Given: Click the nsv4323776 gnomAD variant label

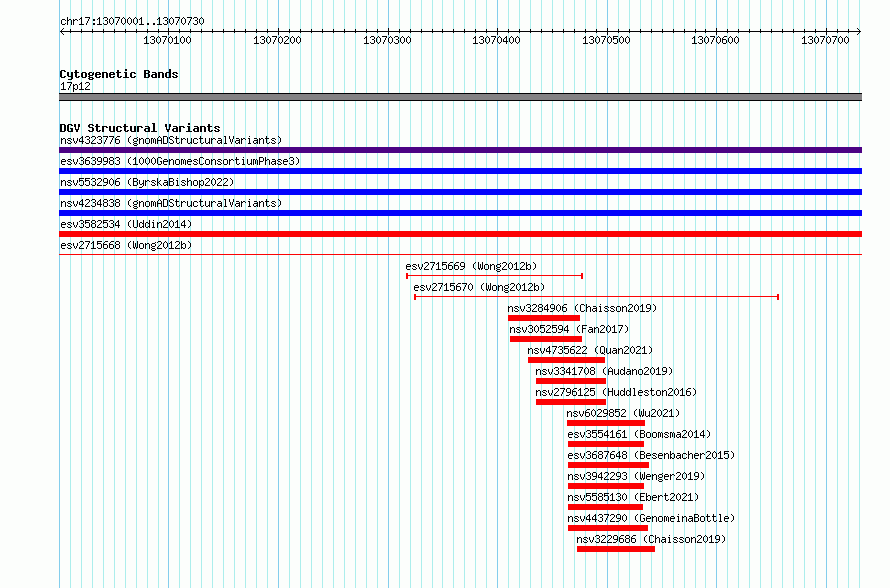Looking at the screenshot, I should [171, 140].
